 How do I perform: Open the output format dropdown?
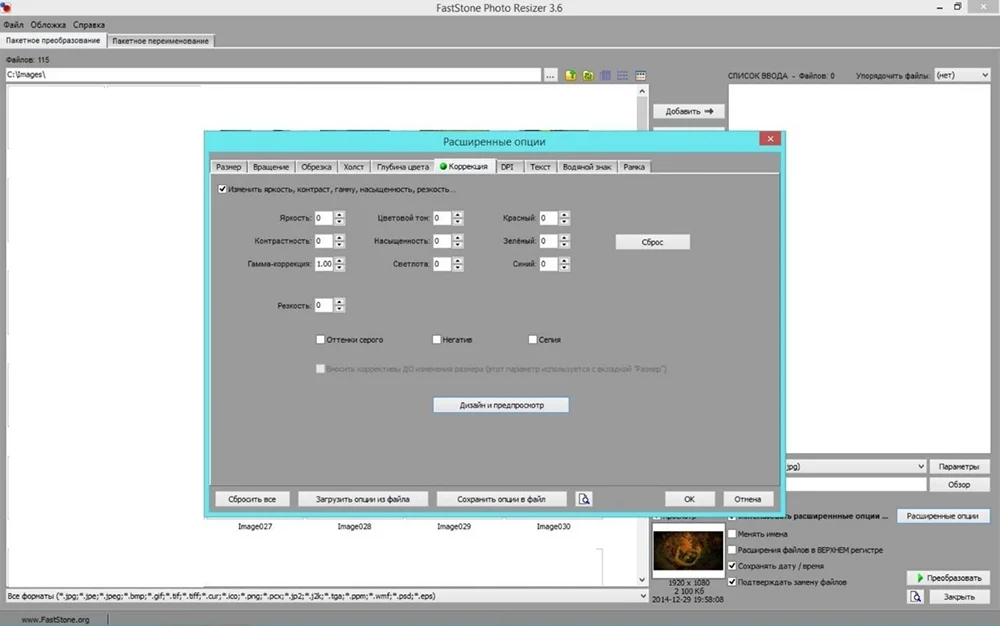(919, 466)
